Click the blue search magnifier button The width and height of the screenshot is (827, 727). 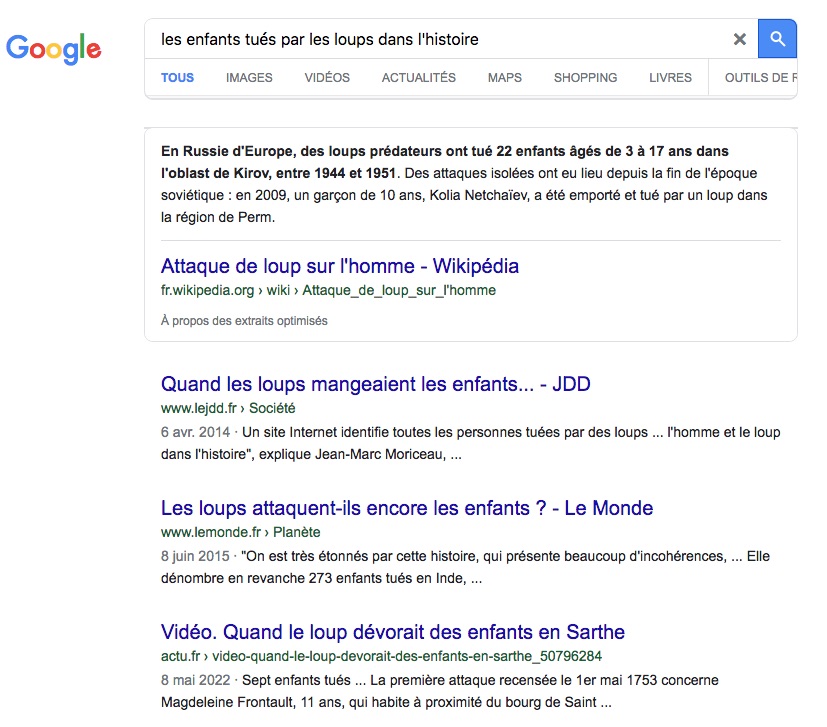pos(777,39)
